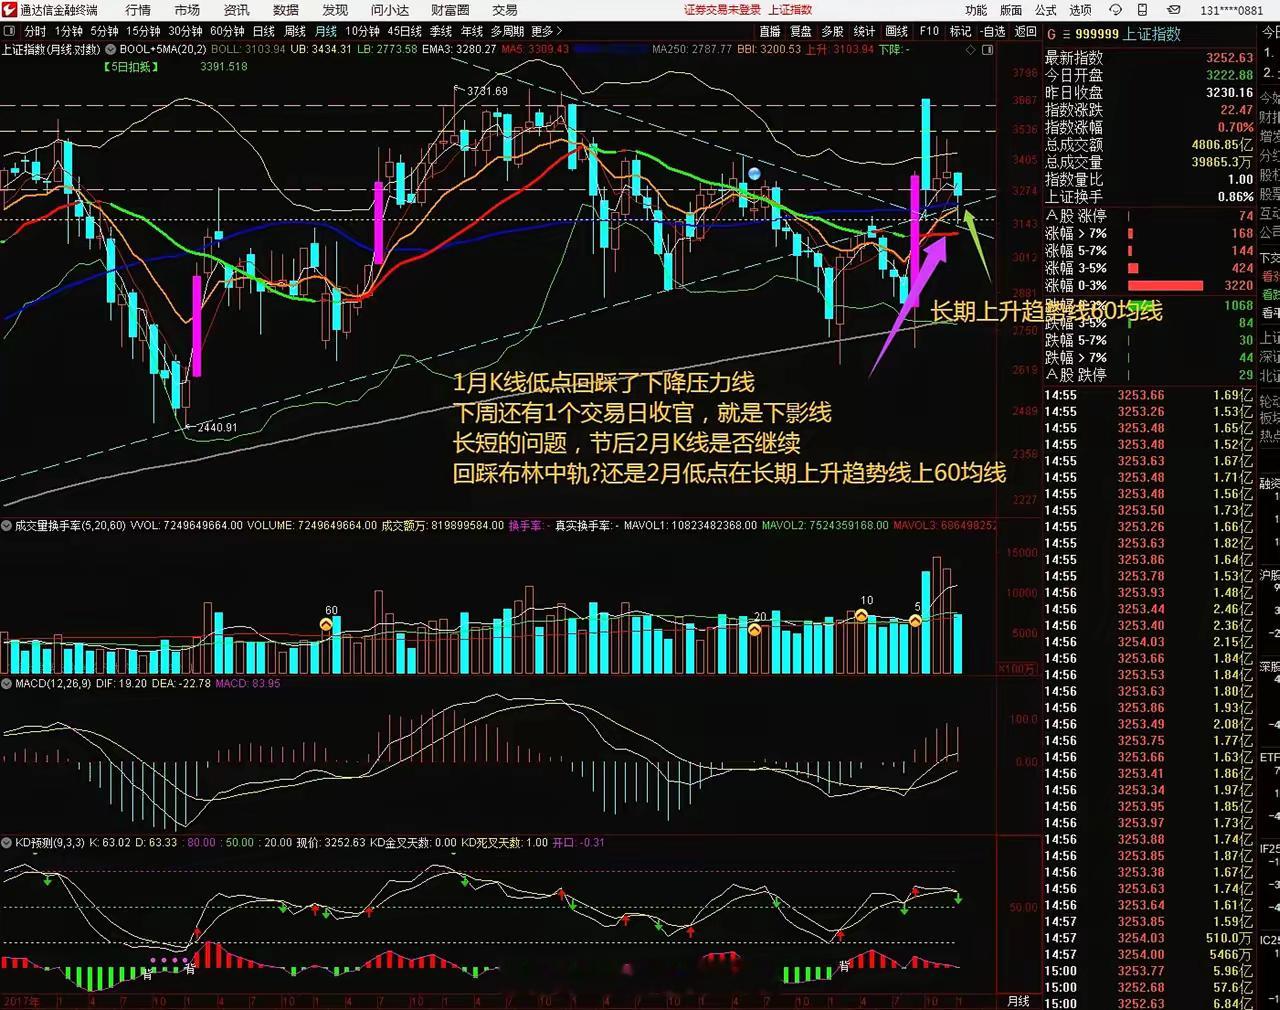The height and width of the screenshot is (1010, 1280).
Task: Switch to 30分钟 period tab
Action: click(185, 32)
